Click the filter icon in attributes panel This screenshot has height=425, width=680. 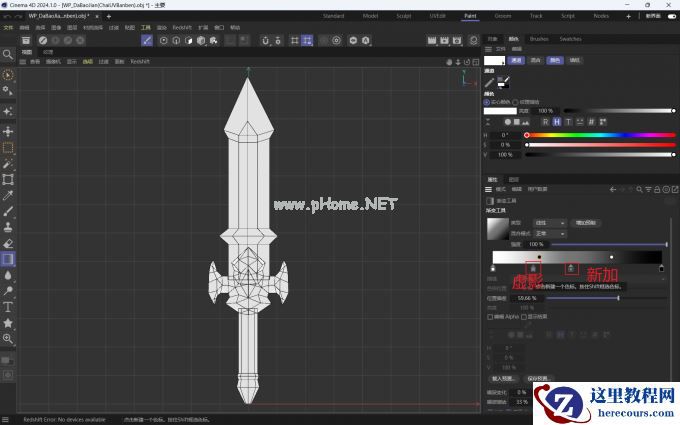pos(648,190)
